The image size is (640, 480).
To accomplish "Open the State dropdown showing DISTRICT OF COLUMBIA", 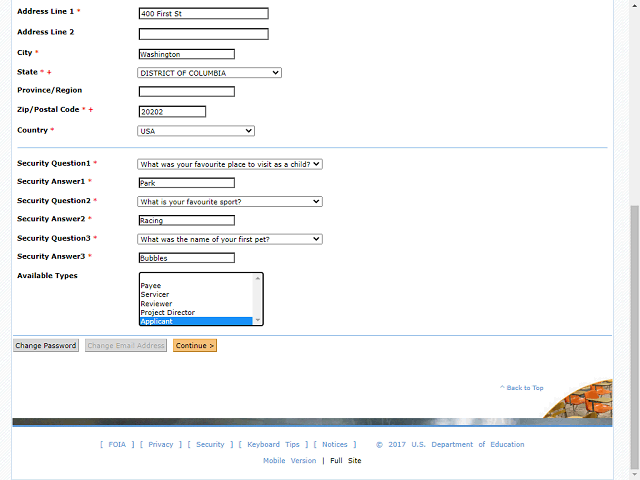I will pos(209,73).
